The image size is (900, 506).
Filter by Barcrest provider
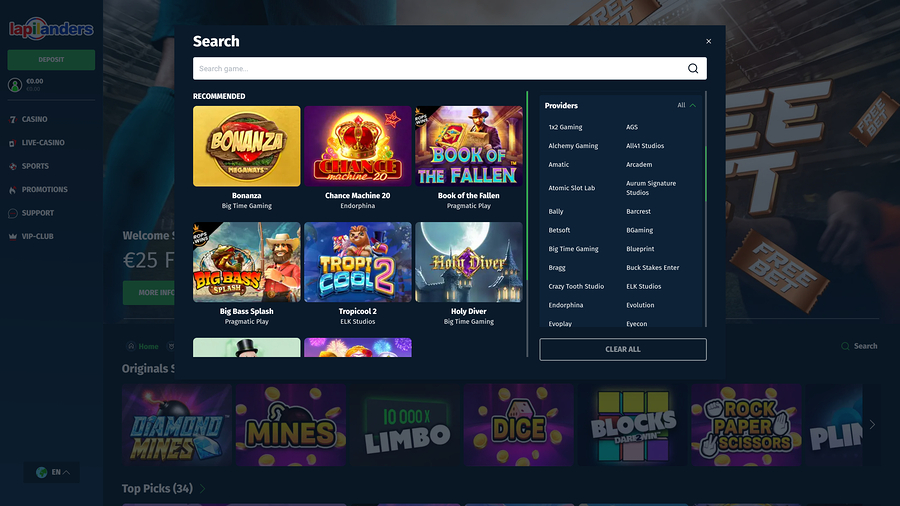(638, 212)
